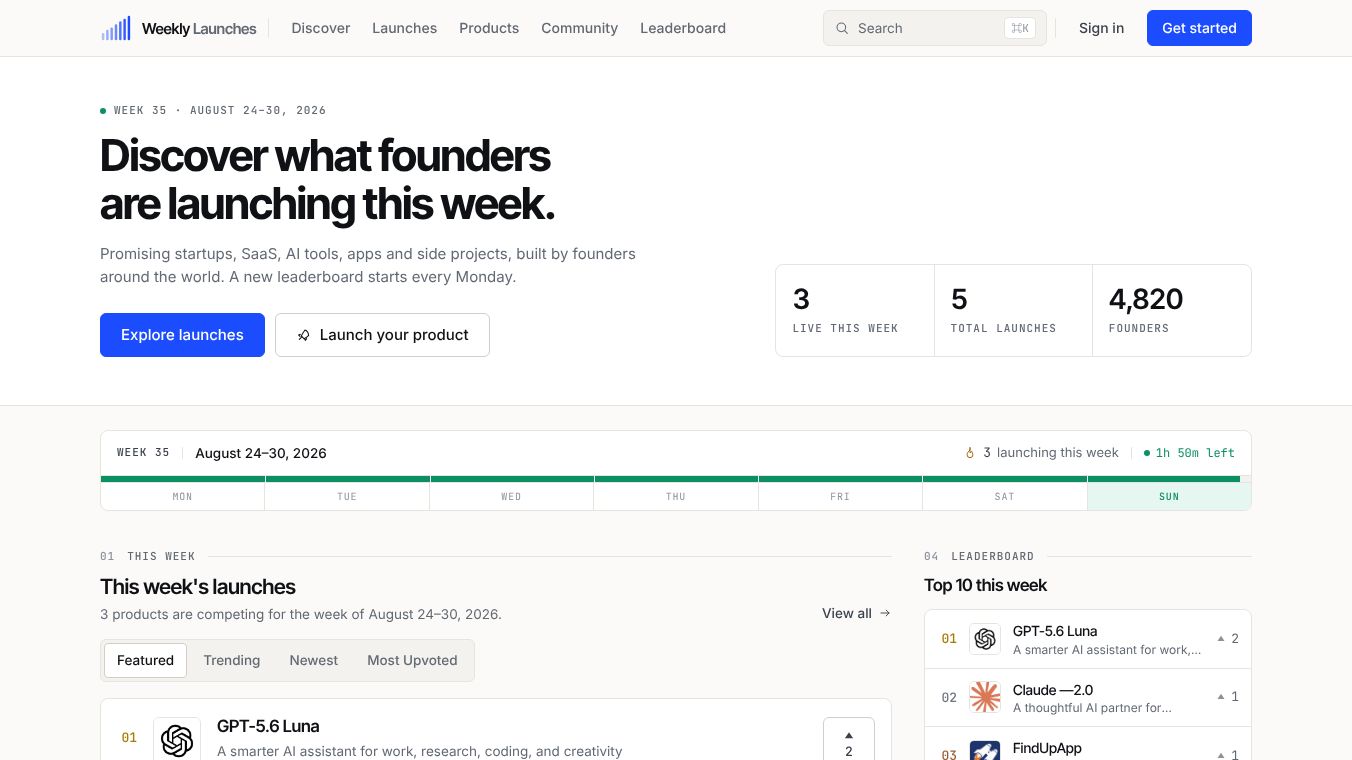The width and height of the screenshot is (1352, 760).
Task: Select TUE on the week timeline
Action: pyautogui.click(x=347, y=496)
